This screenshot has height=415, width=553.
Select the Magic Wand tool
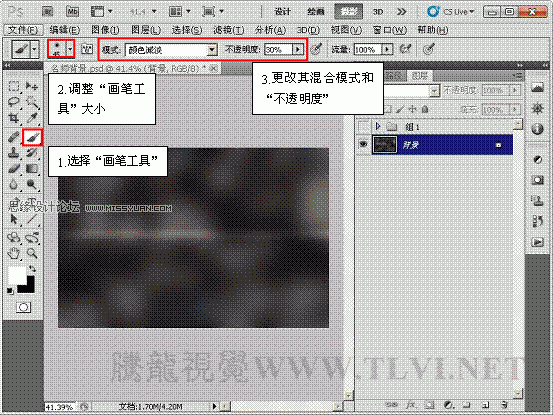(x=32, y=102)
